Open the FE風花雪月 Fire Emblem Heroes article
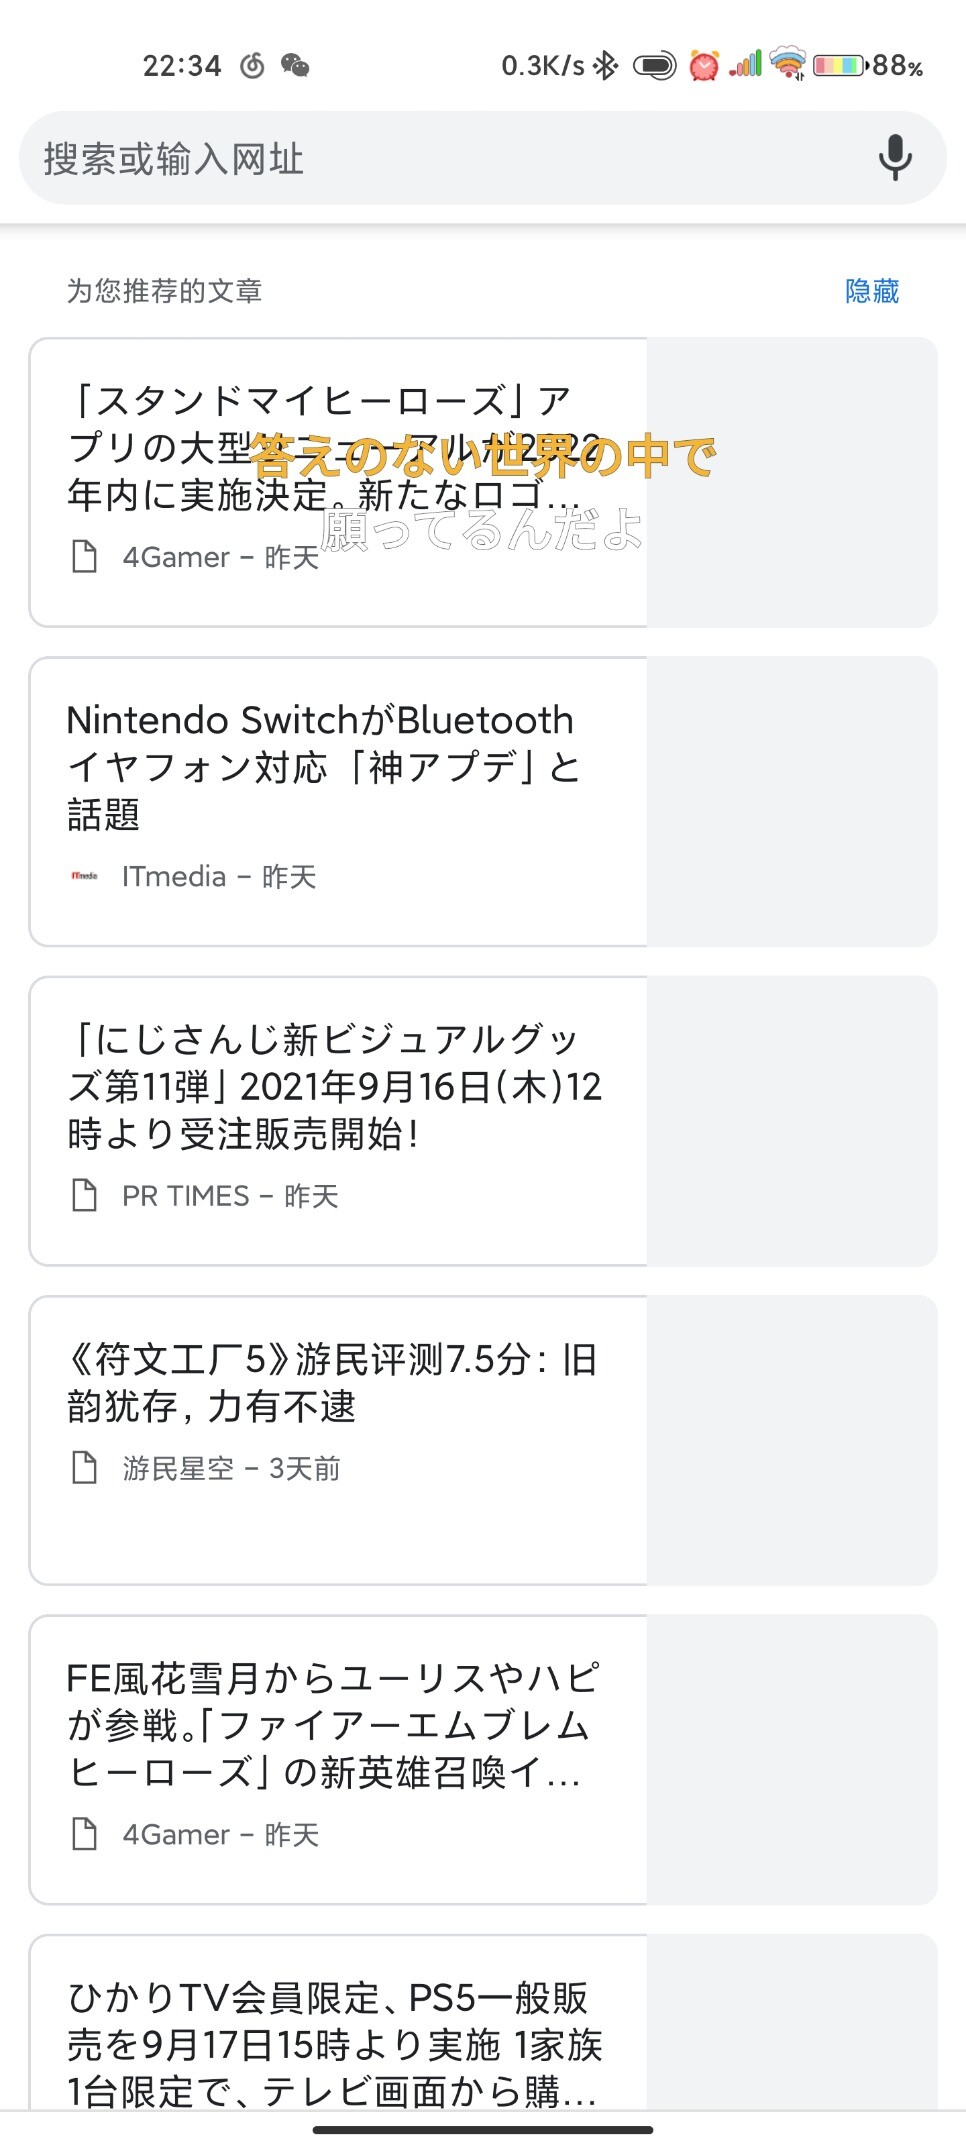 pos(332,1725)
